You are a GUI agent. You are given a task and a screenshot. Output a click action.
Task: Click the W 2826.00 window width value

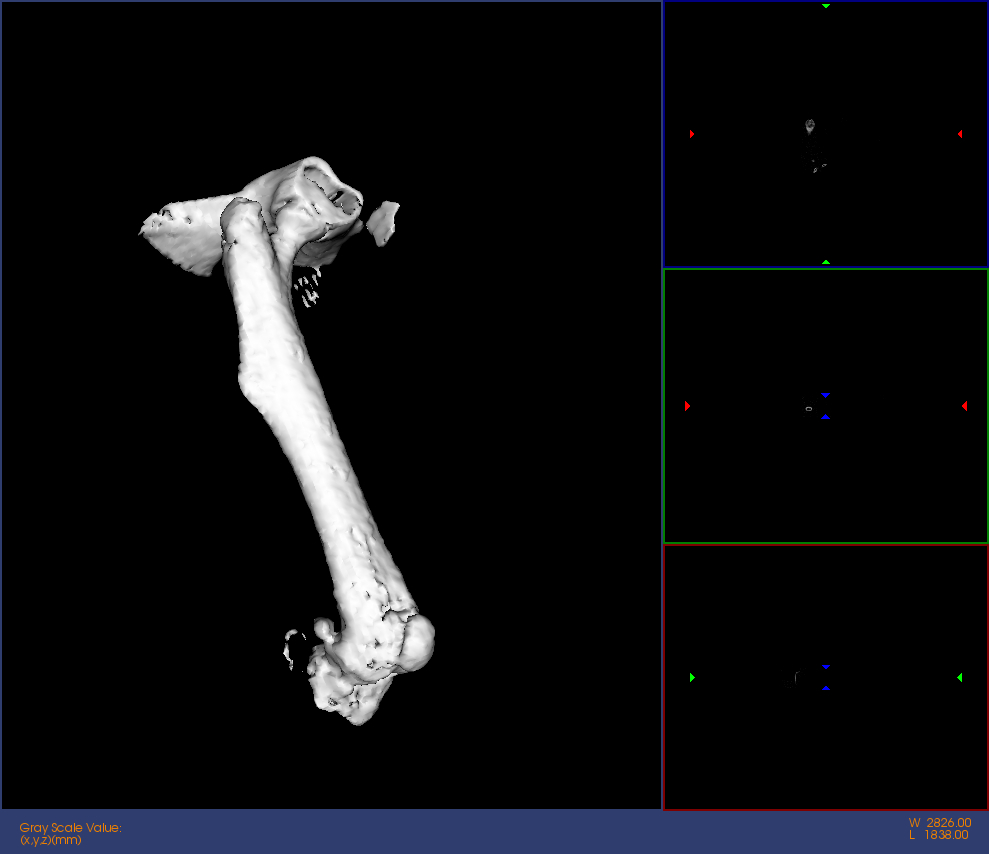pos(939,823)
